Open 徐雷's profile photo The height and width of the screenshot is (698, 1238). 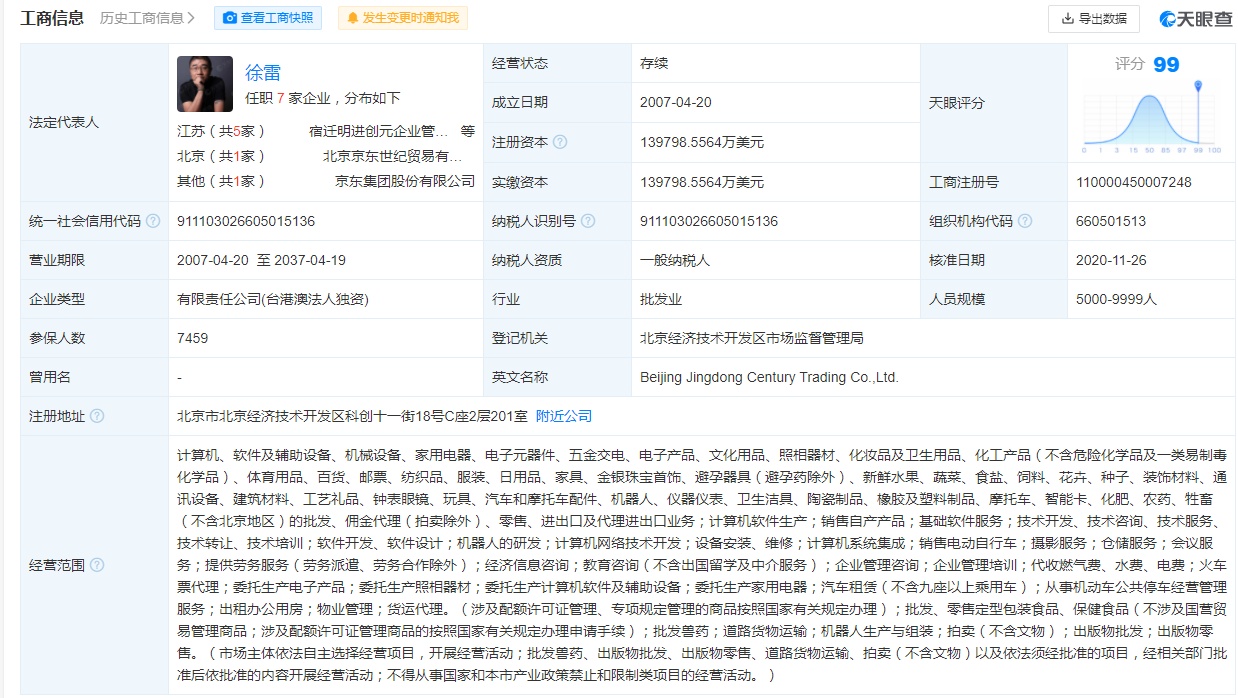coord(205,84)
